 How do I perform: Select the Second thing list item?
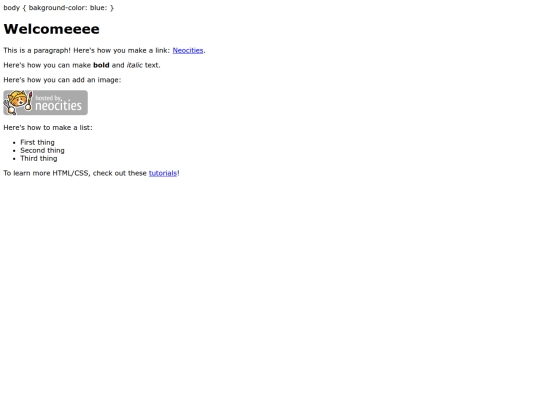pyautogui.click(x=42, y=150)
